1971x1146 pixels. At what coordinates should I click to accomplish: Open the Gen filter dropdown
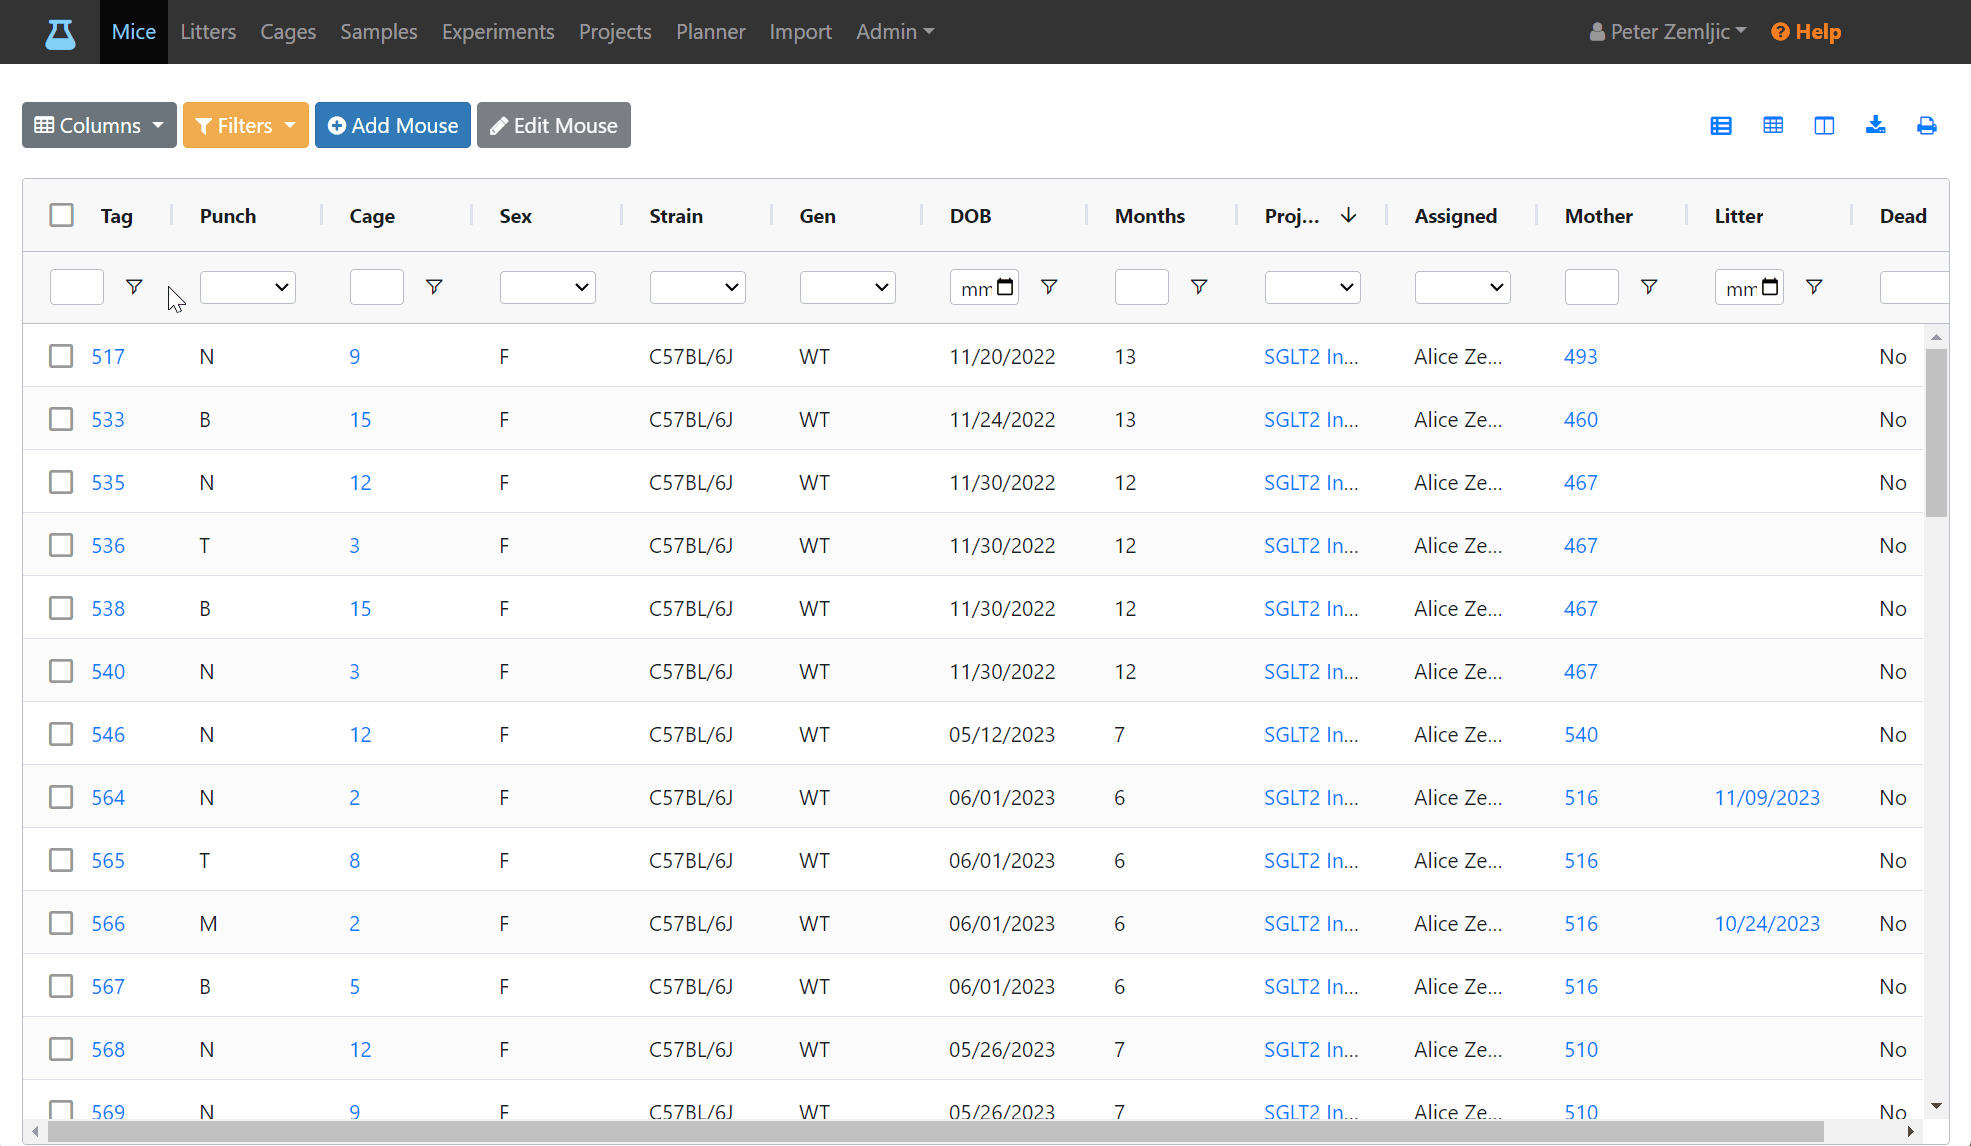(x=848, y=287)
